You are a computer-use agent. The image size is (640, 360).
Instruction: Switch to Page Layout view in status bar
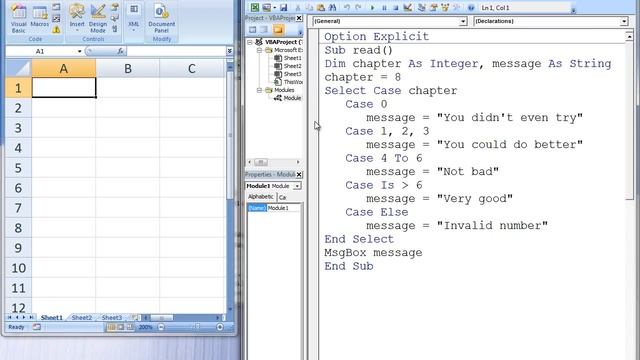point(120,327)
